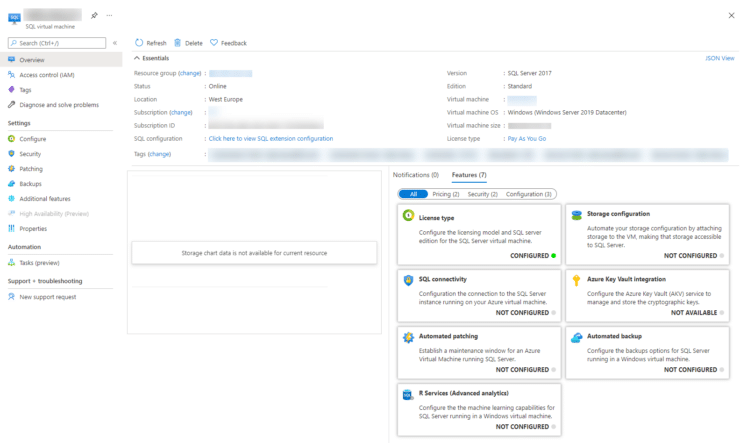Click the 'SQL Server 2017' version value

coord(530,73)
